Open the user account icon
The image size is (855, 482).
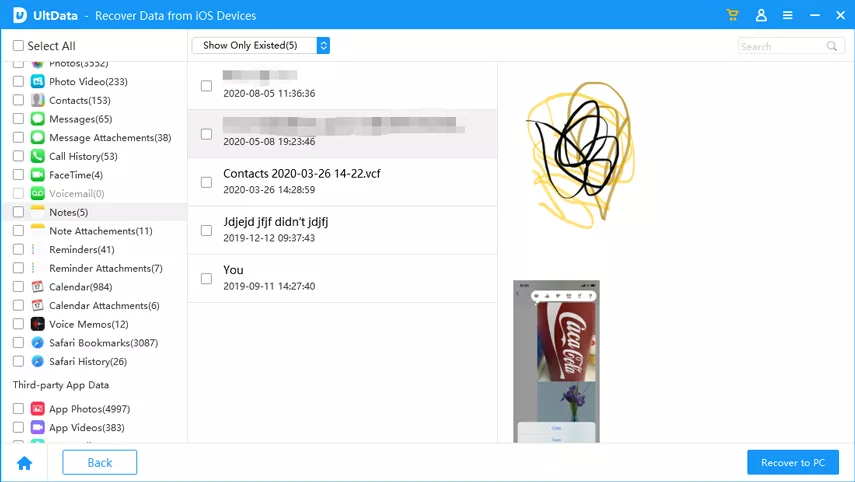click(x=761, y=15)
